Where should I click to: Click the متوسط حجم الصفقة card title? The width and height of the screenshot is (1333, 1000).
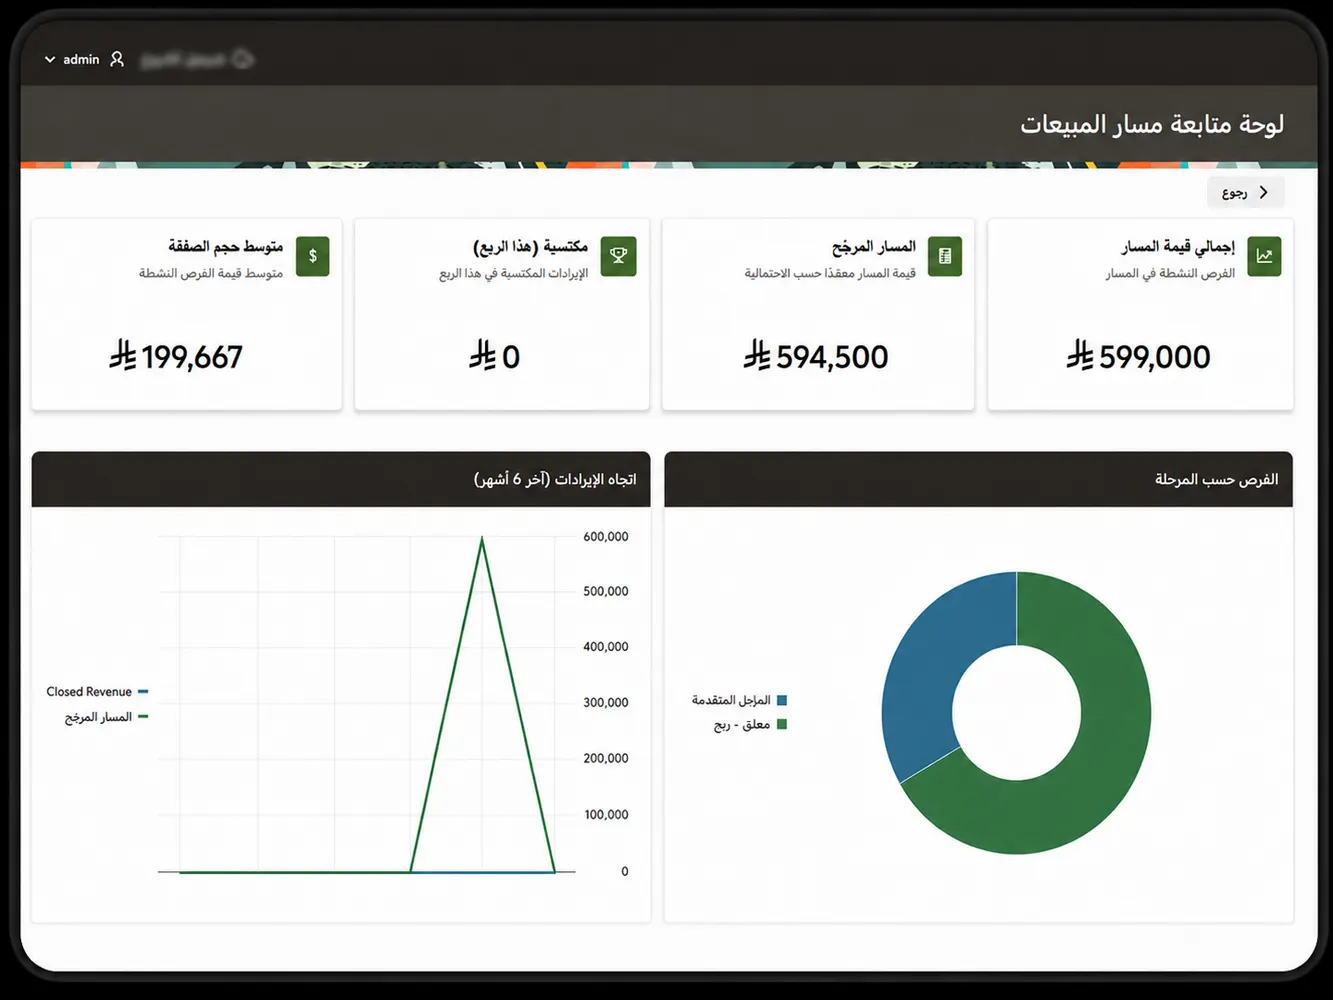coord(226,246)
